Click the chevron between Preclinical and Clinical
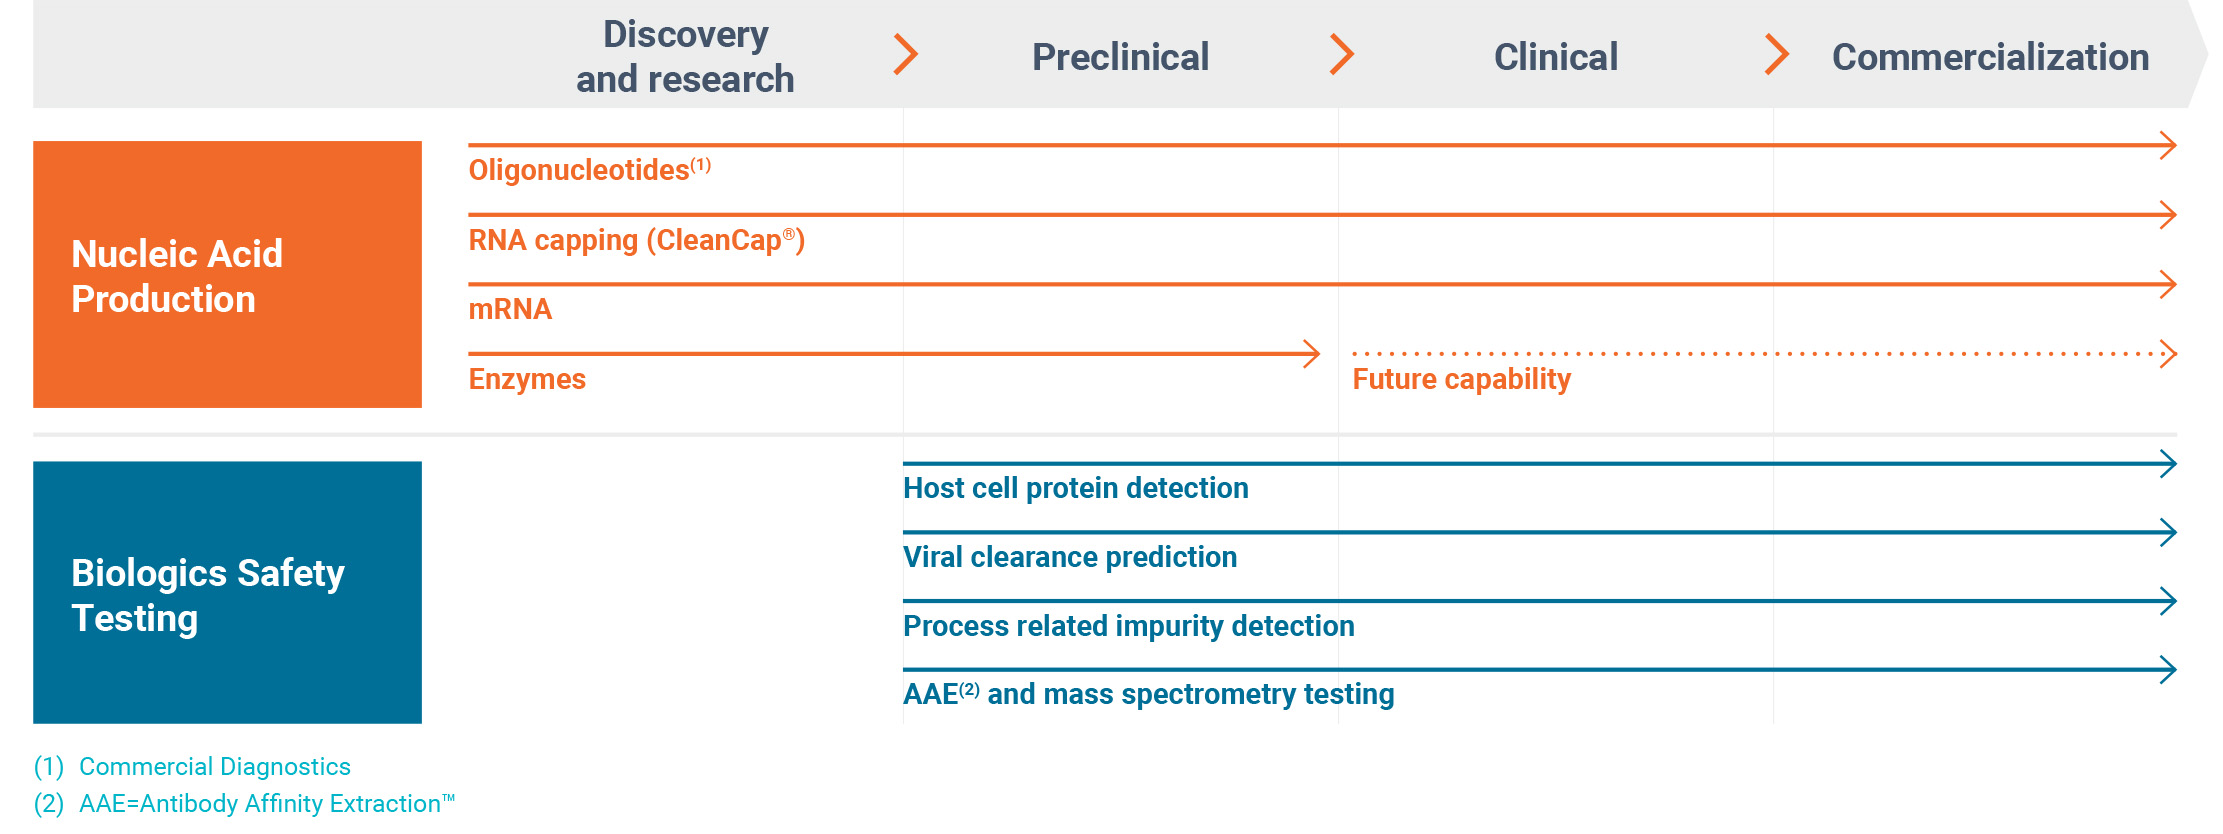2223x834 pixels. 1342,55
